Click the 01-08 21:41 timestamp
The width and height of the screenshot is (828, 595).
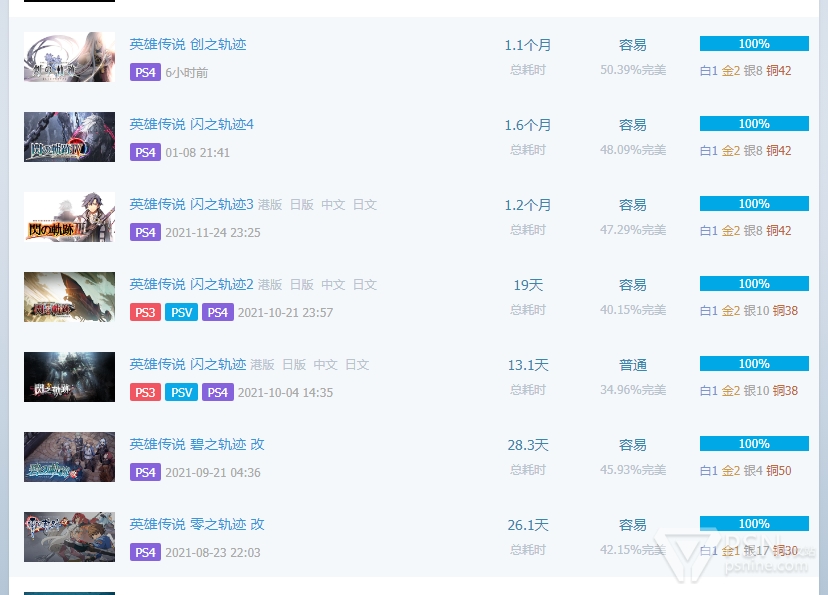tap(197, 153)
